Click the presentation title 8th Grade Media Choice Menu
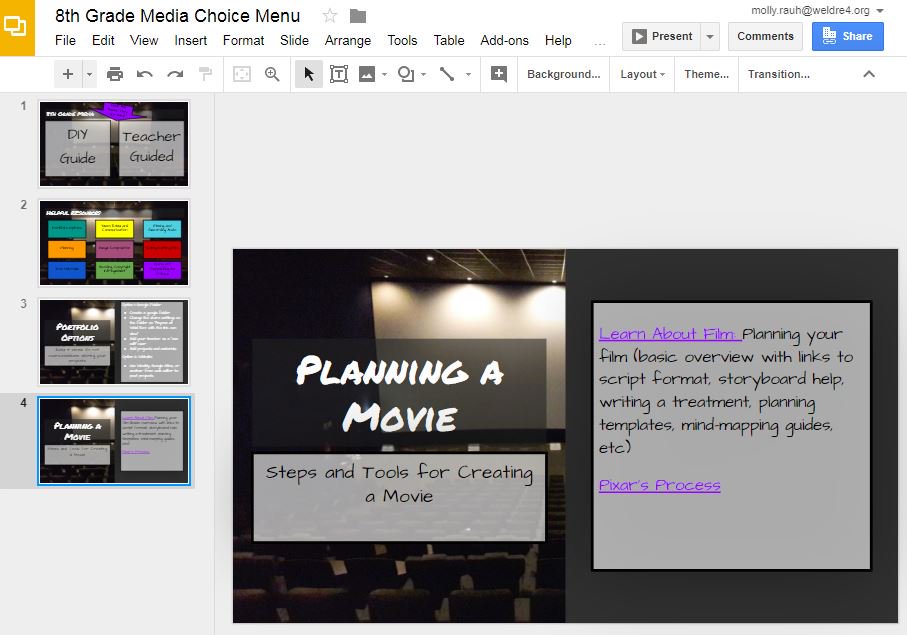Viewport: 907px width, 635px height. tap(178, 16)
